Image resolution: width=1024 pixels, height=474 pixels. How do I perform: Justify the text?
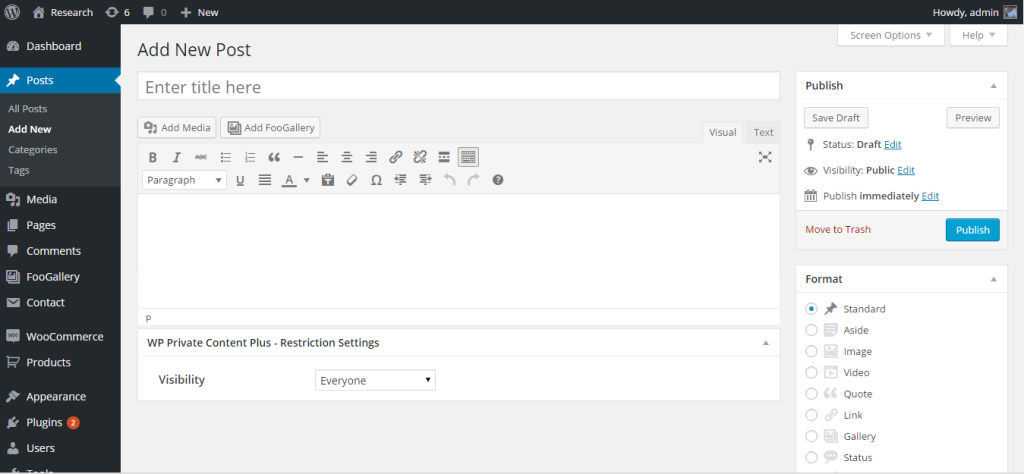[264, 180]
